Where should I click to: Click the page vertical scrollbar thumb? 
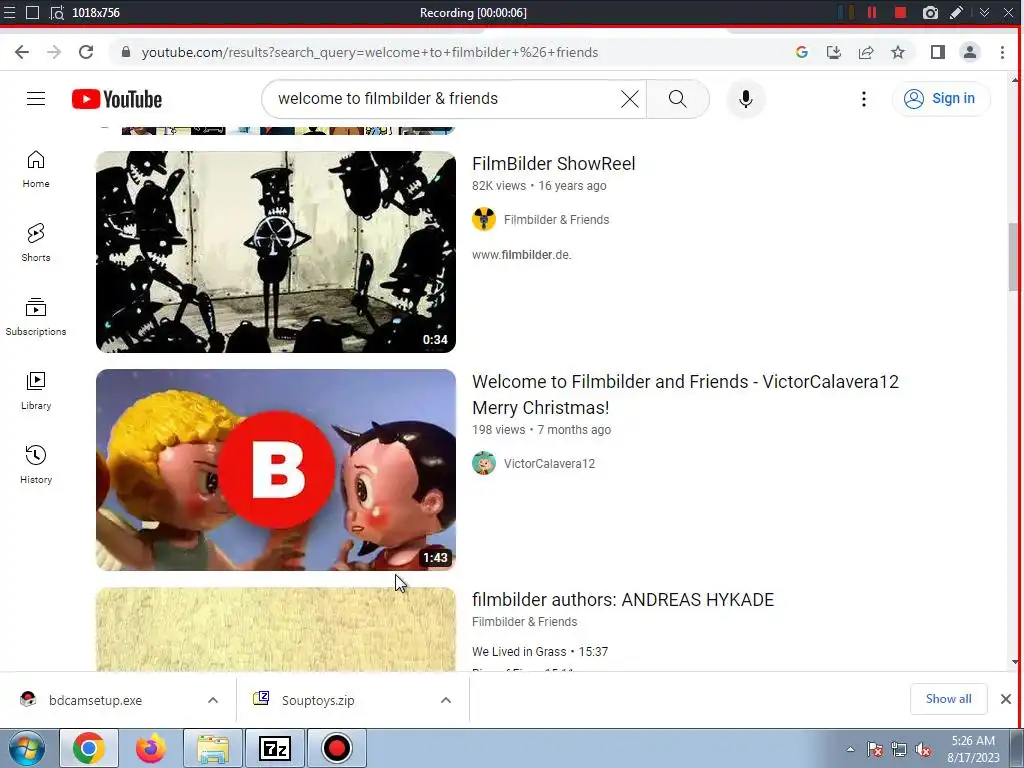pos(1013,257)
